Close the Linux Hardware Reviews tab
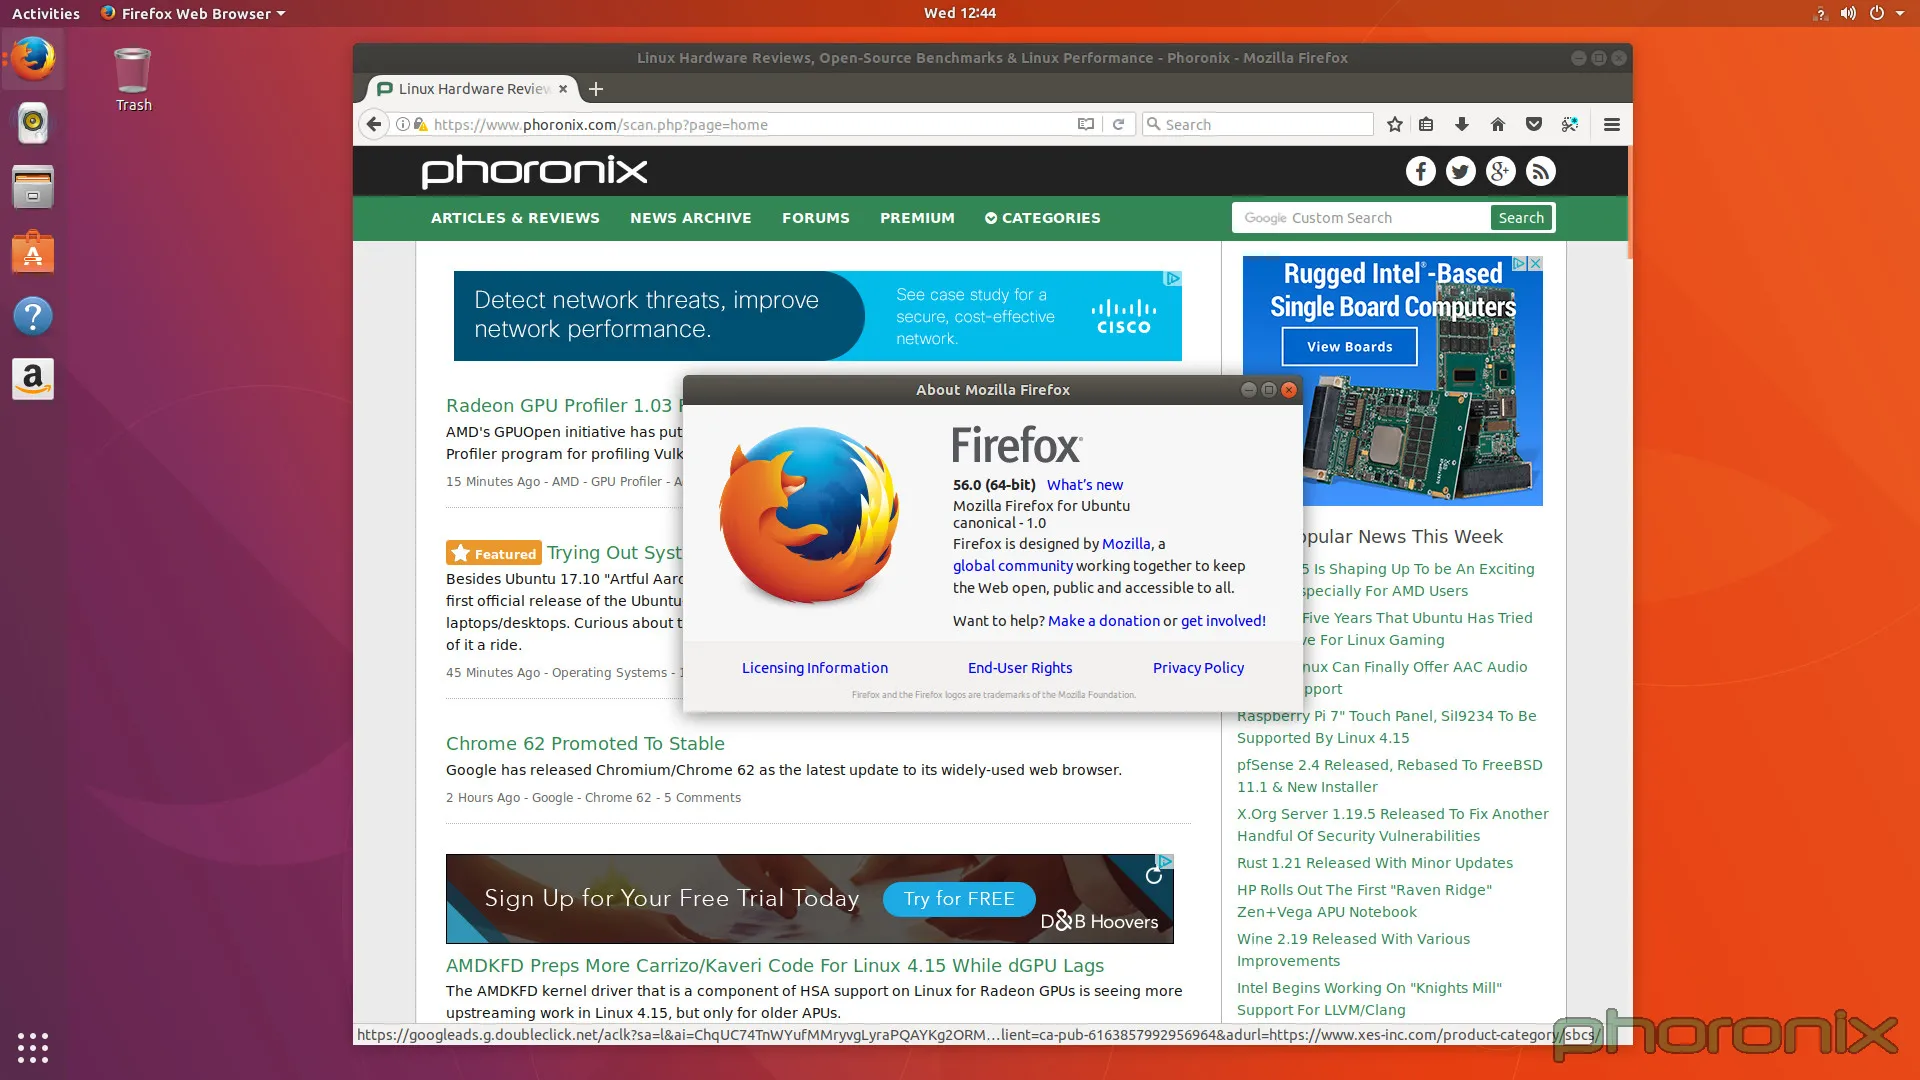 tap(563, 89)
